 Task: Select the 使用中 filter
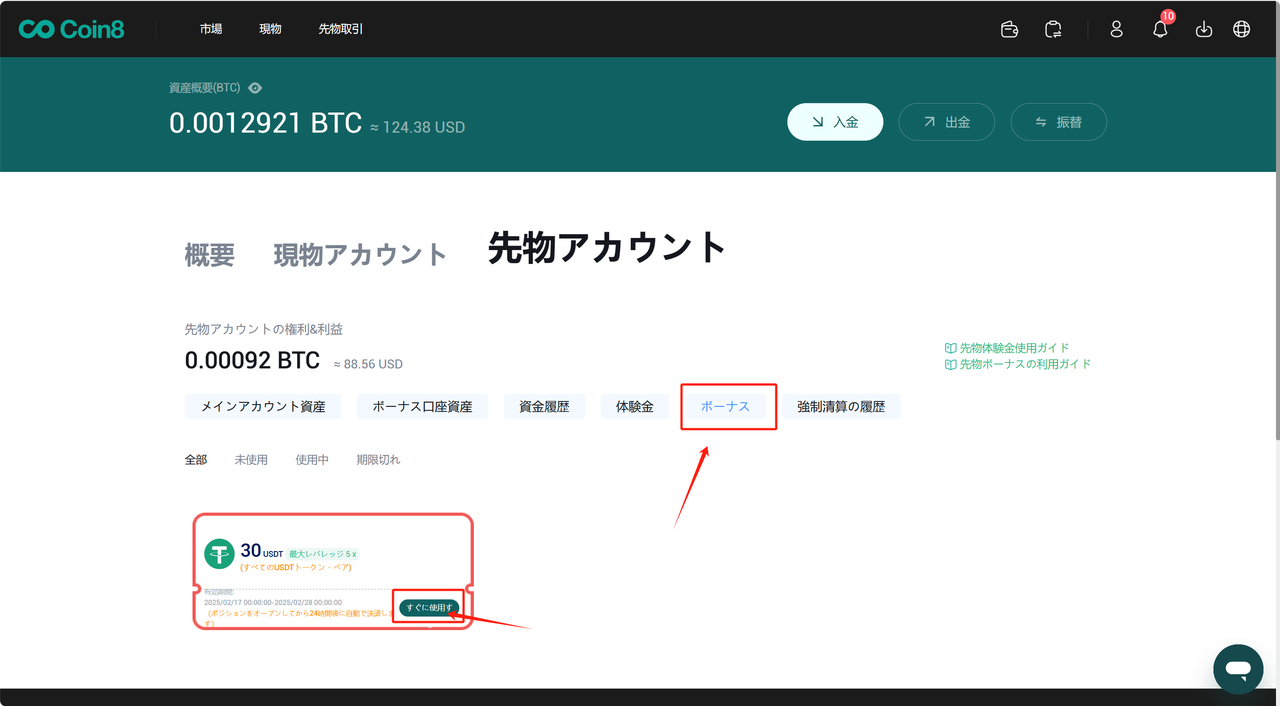coord(312,460)
